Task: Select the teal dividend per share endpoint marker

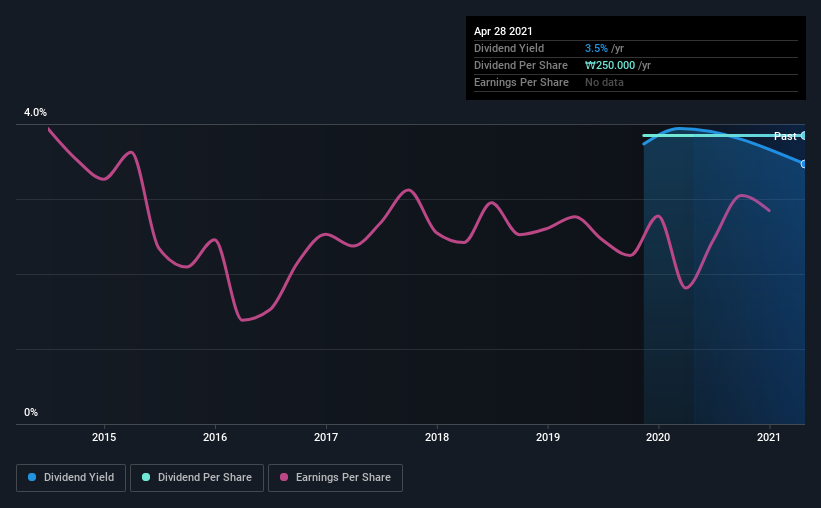Action: click(803, 136)
